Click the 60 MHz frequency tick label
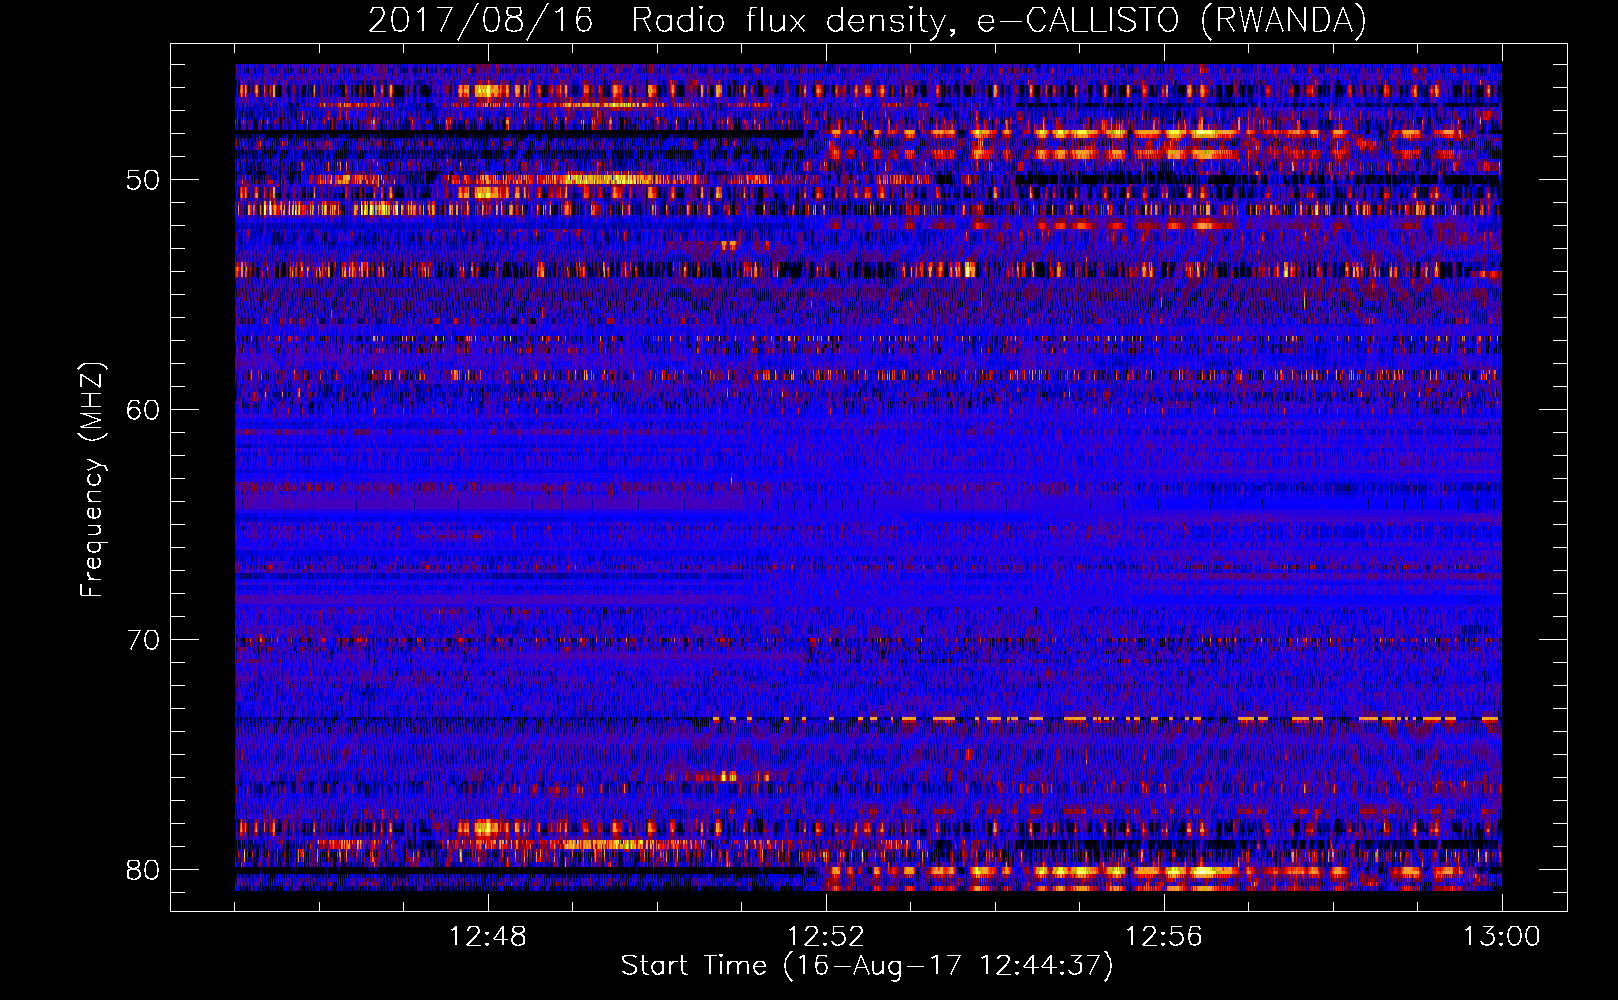The image size is (1618, 1000). pos(143,410)
